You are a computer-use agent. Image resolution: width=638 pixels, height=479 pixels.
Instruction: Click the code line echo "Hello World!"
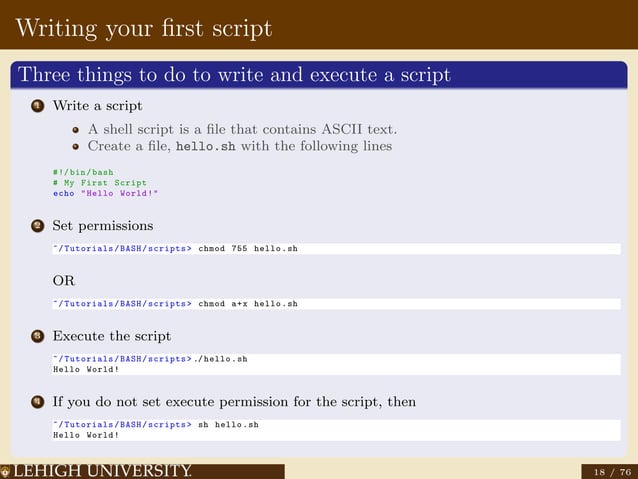point(105,193)
